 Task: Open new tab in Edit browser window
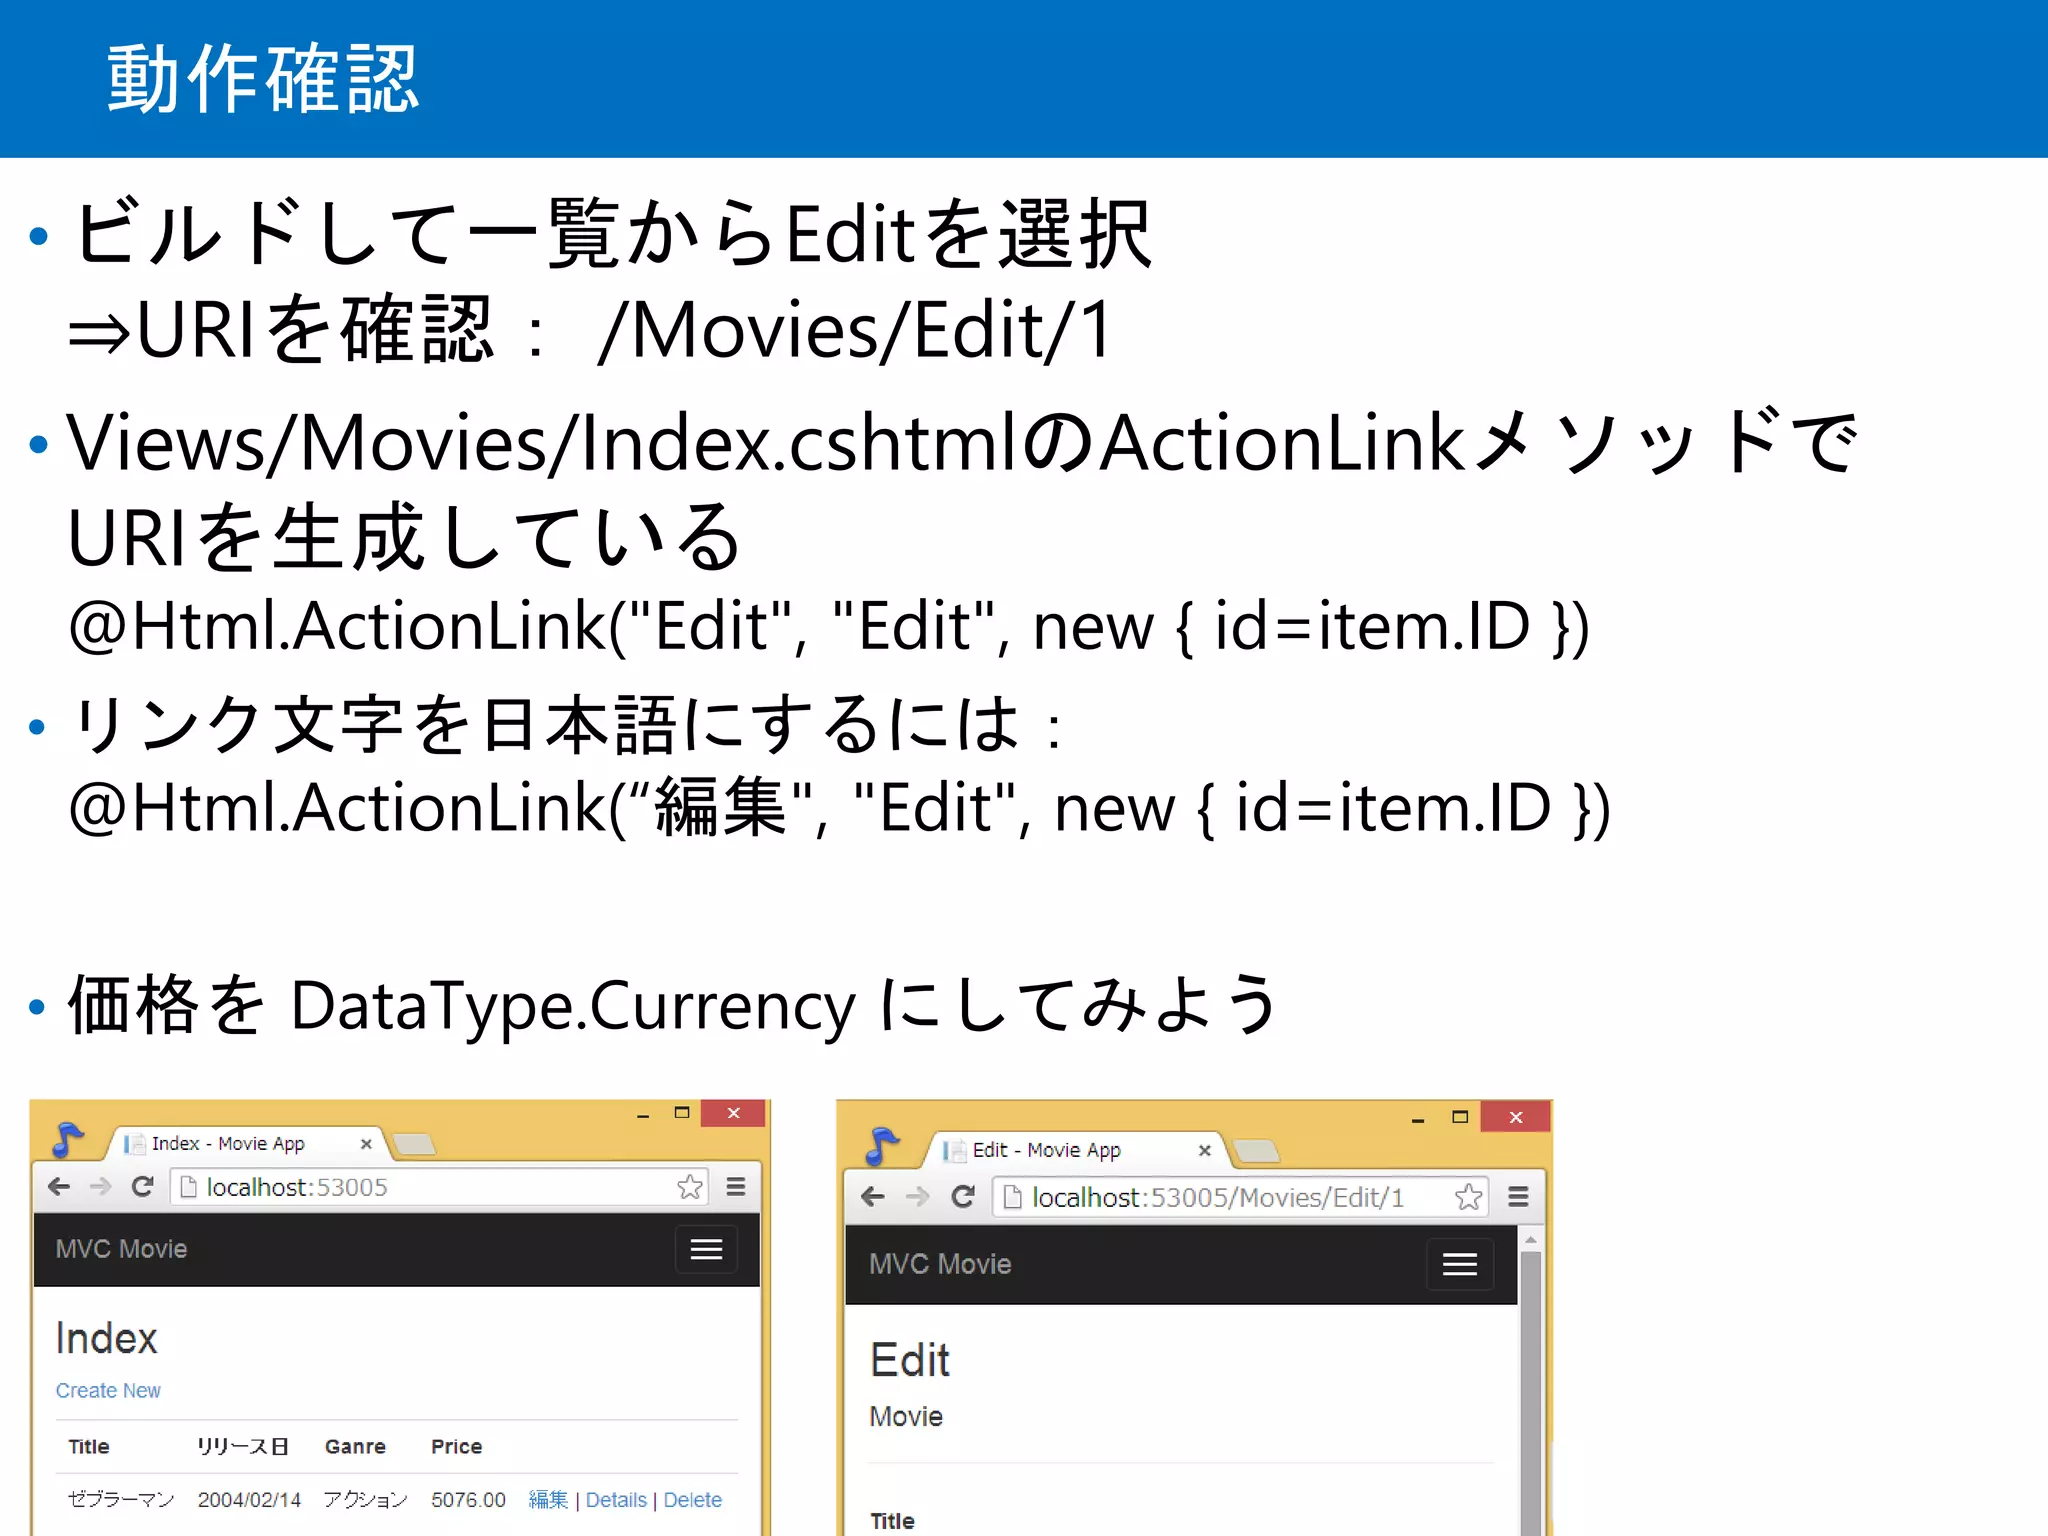1256,1151
